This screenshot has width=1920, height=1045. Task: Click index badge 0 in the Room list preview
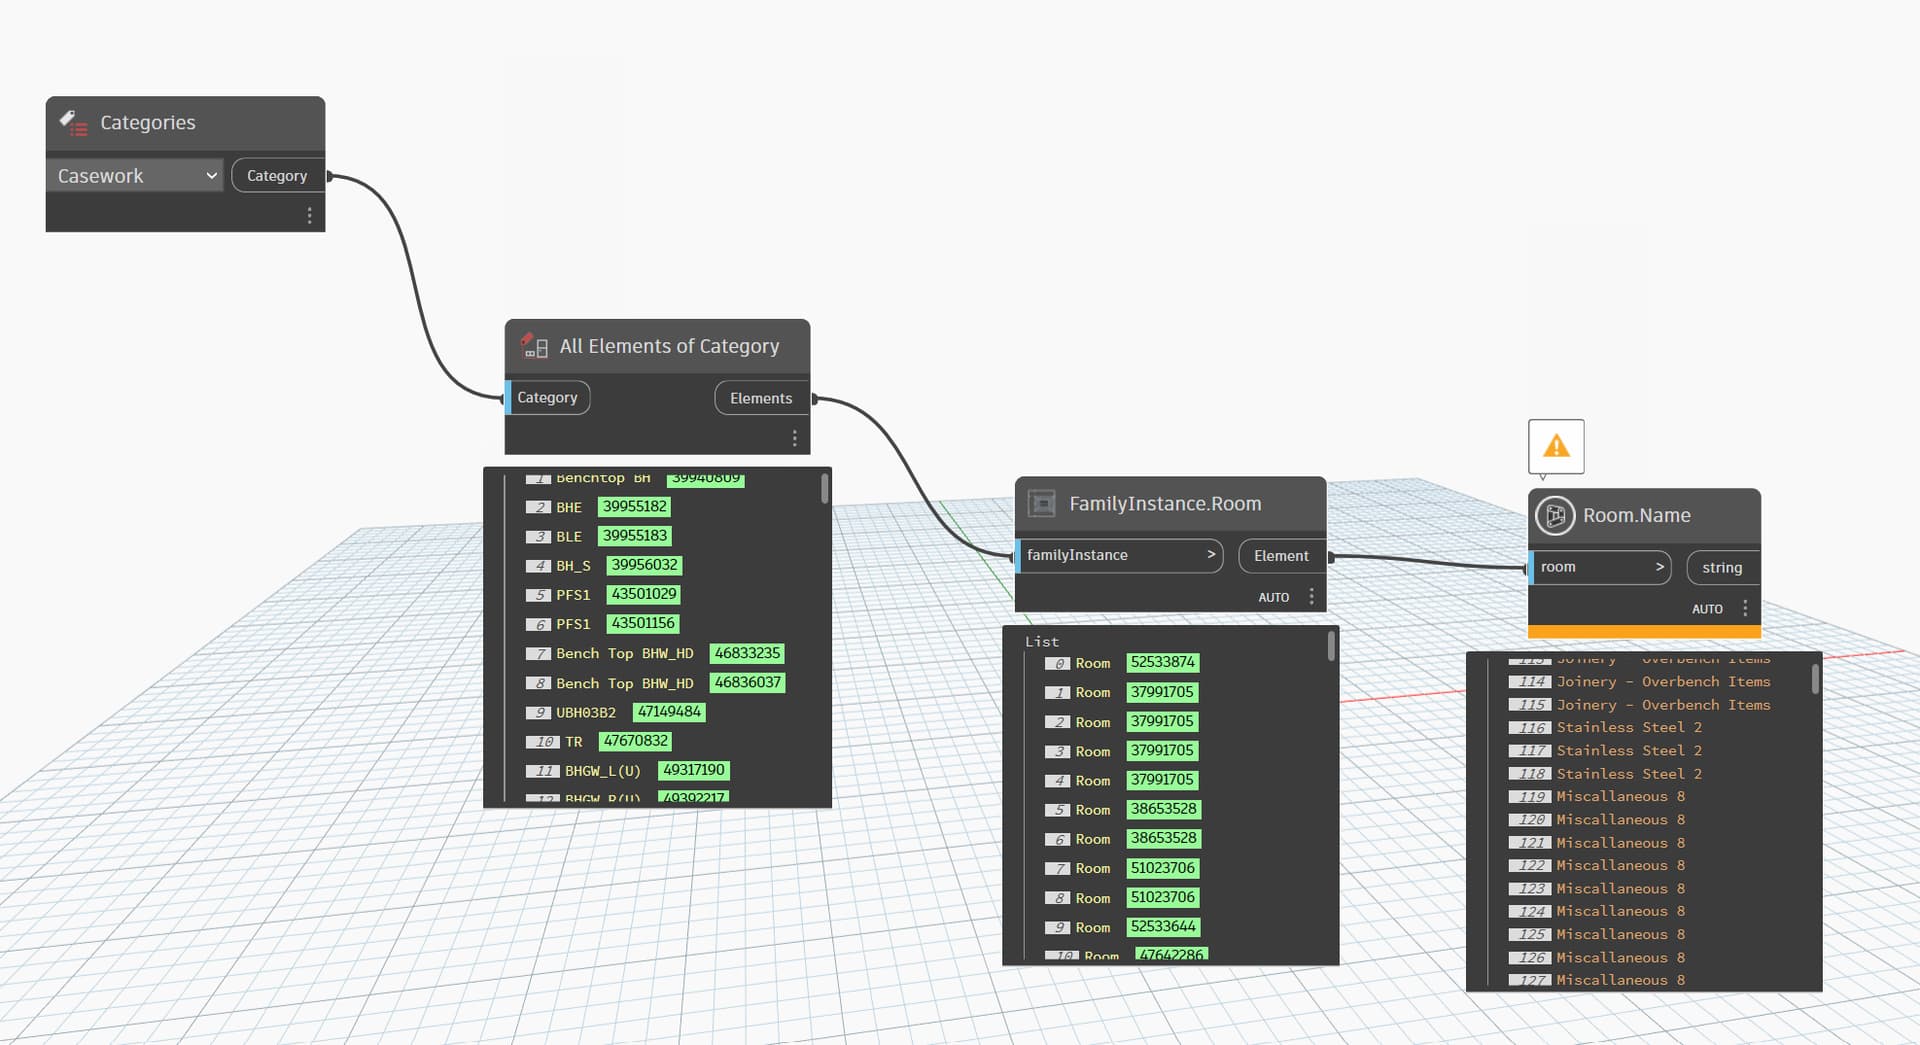[1060, 662]
